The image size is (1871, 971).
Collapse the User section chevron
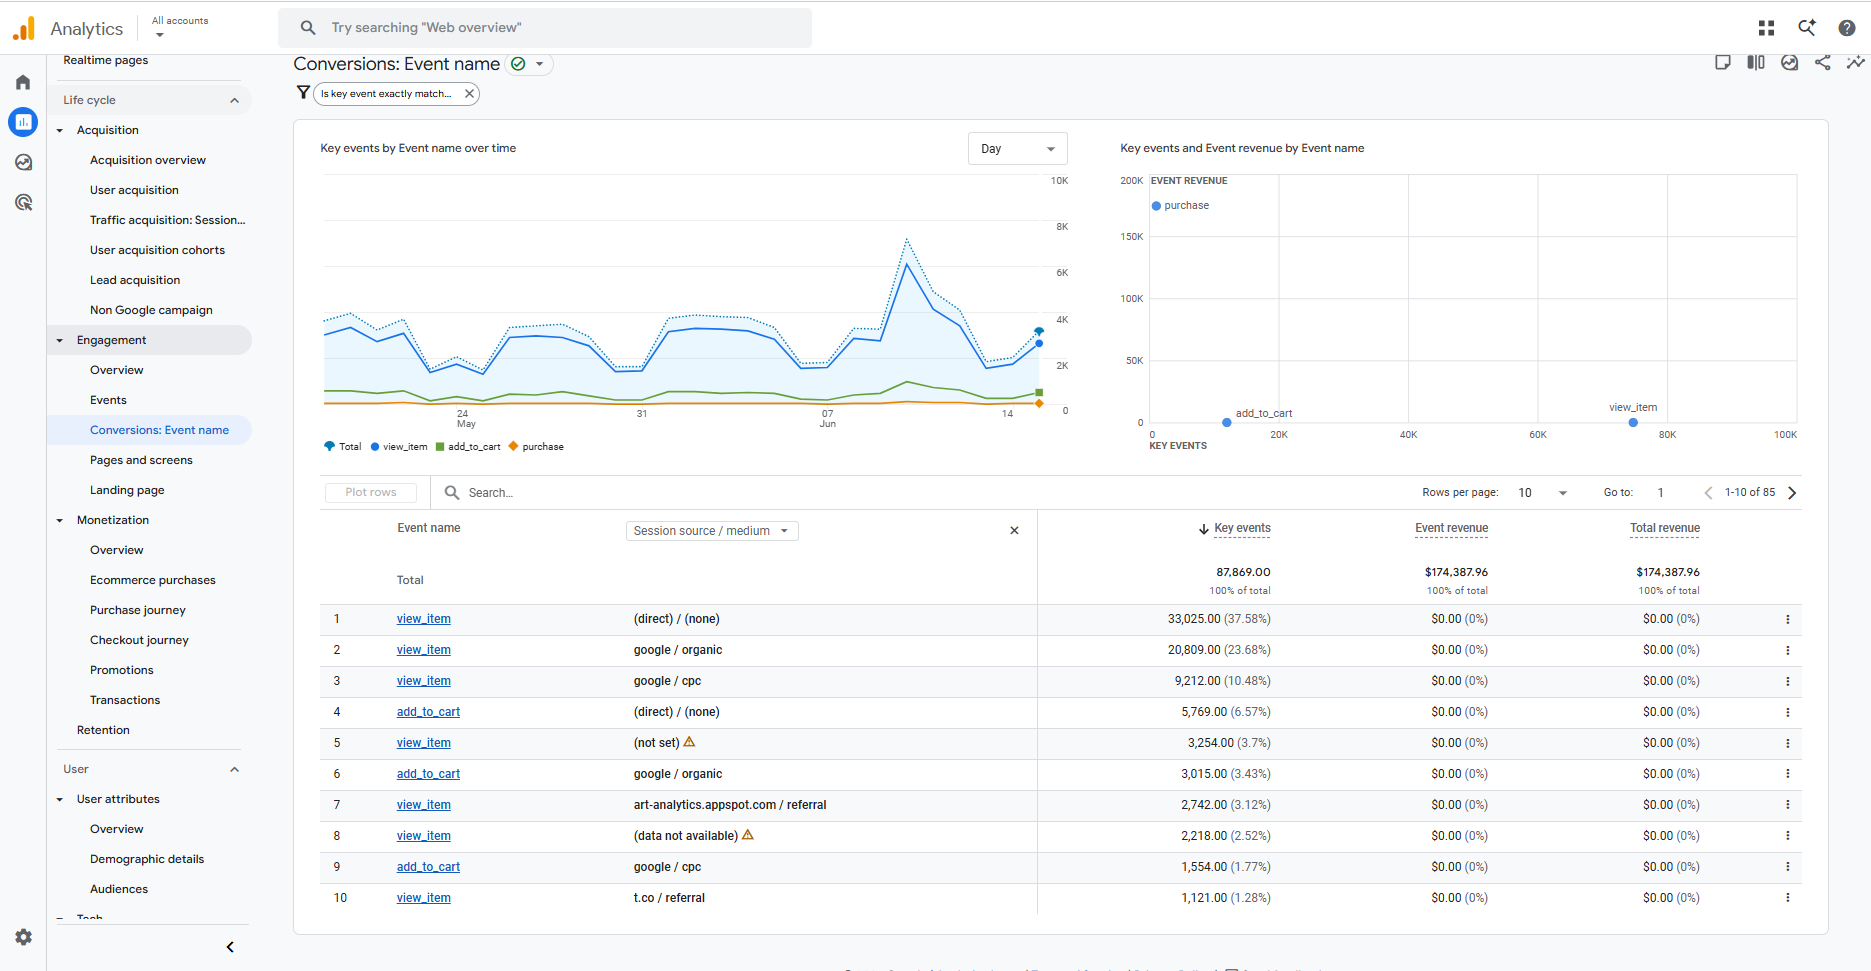click(x=234, y=769)
